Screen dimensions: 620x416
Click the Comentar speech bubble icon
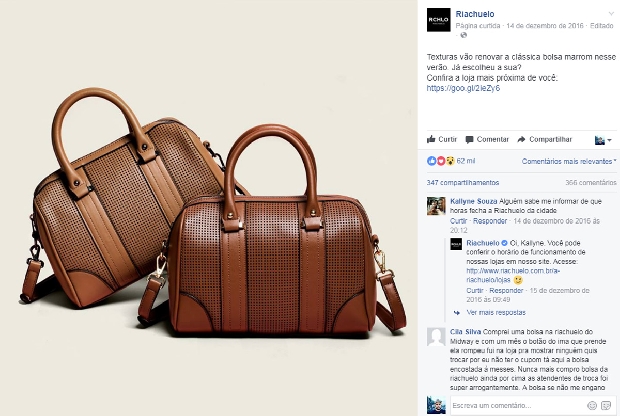[x=469, y=140]
